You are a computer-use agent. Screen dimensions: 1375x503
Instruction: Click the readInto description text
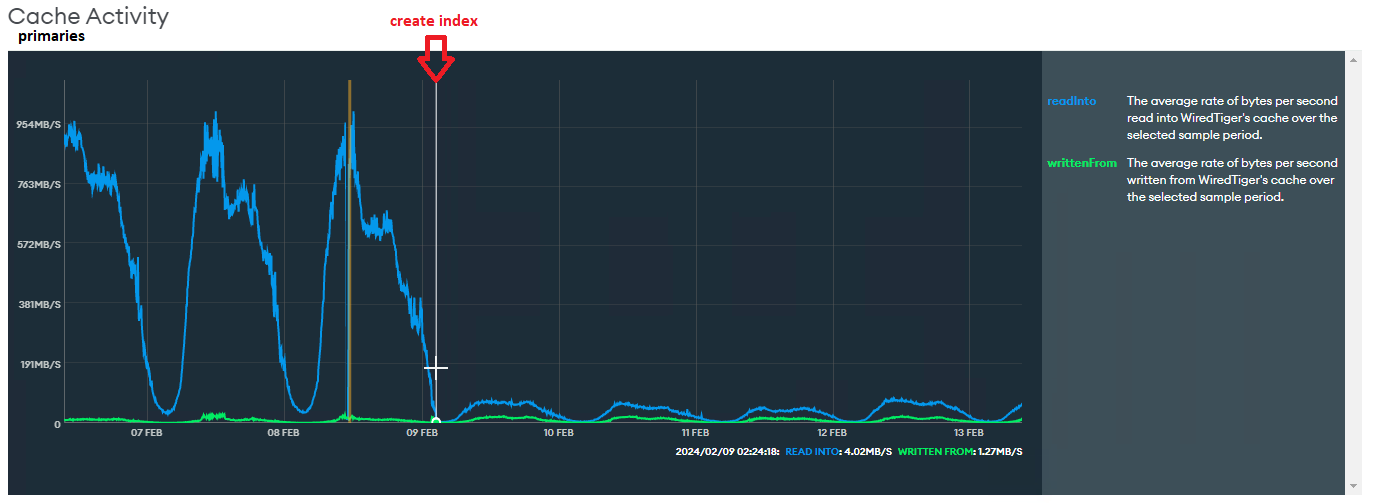[1232, 117]
